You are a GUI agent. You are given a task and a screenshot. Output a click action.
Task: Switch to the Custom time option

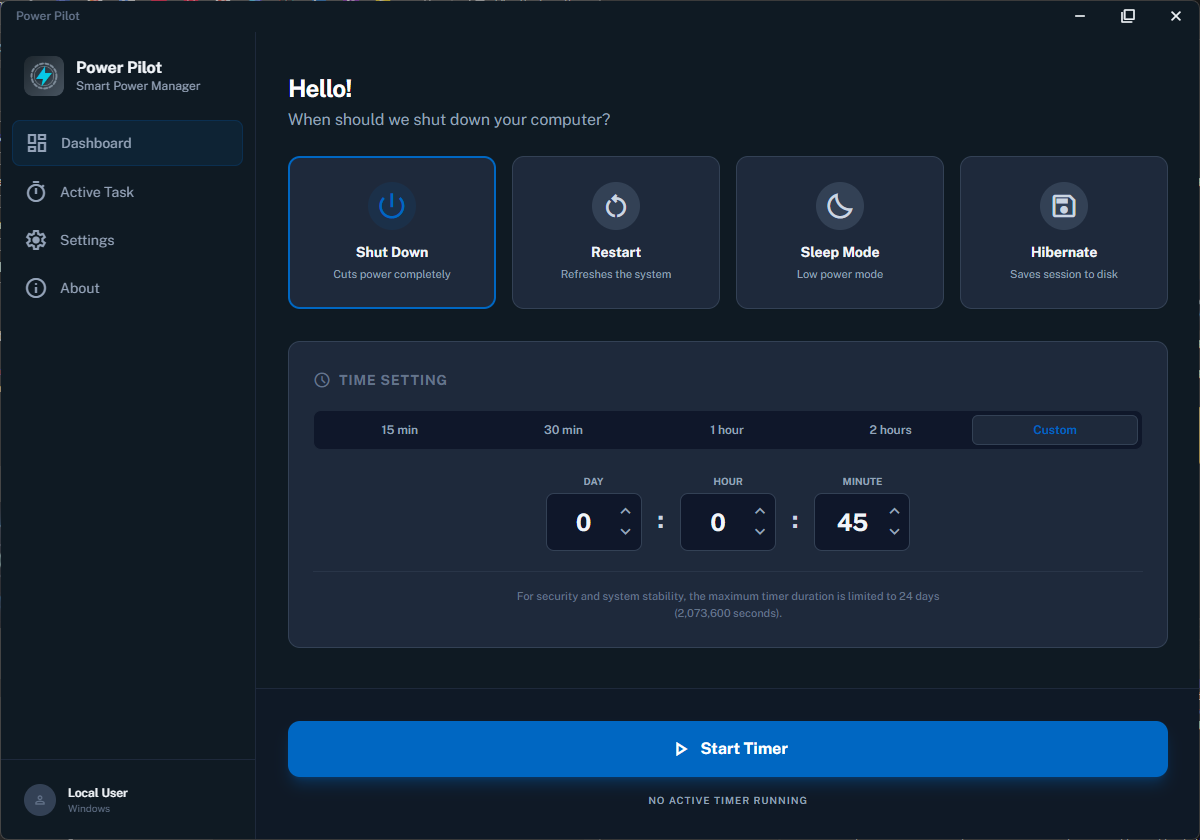point(1055,430)
